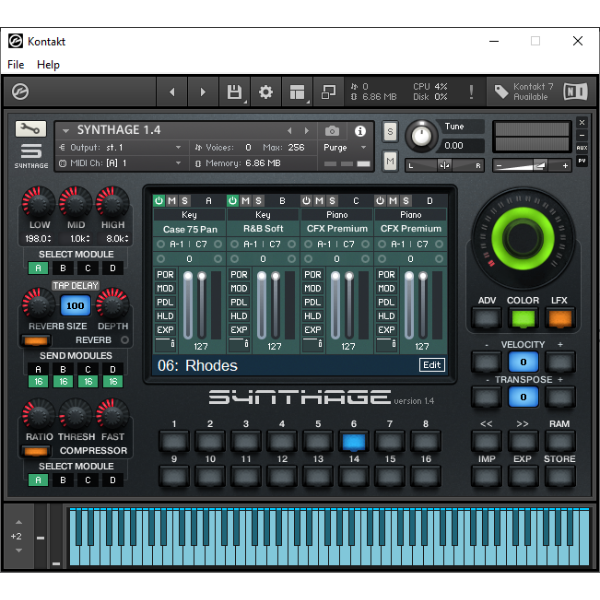Click the orange LFX button

pos(559,318)
